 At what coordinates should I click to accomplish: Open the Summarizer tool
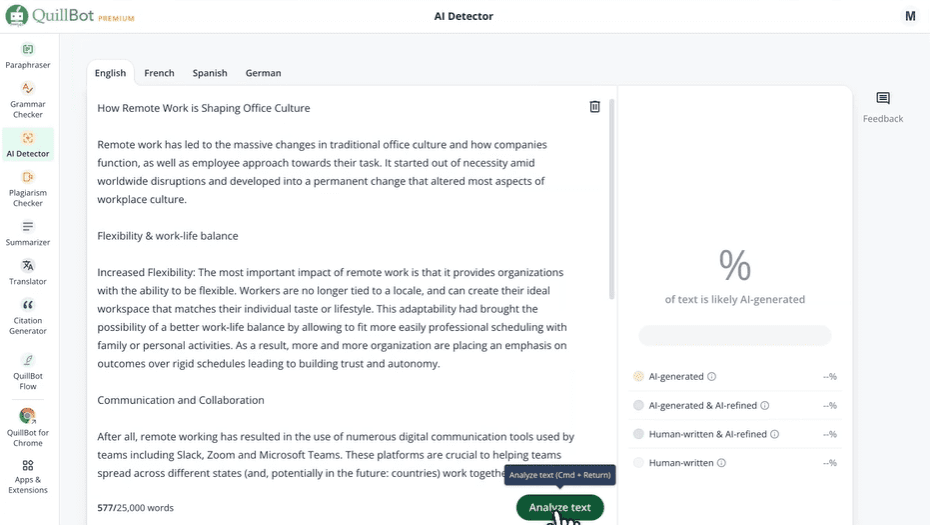tap(28, 227)
